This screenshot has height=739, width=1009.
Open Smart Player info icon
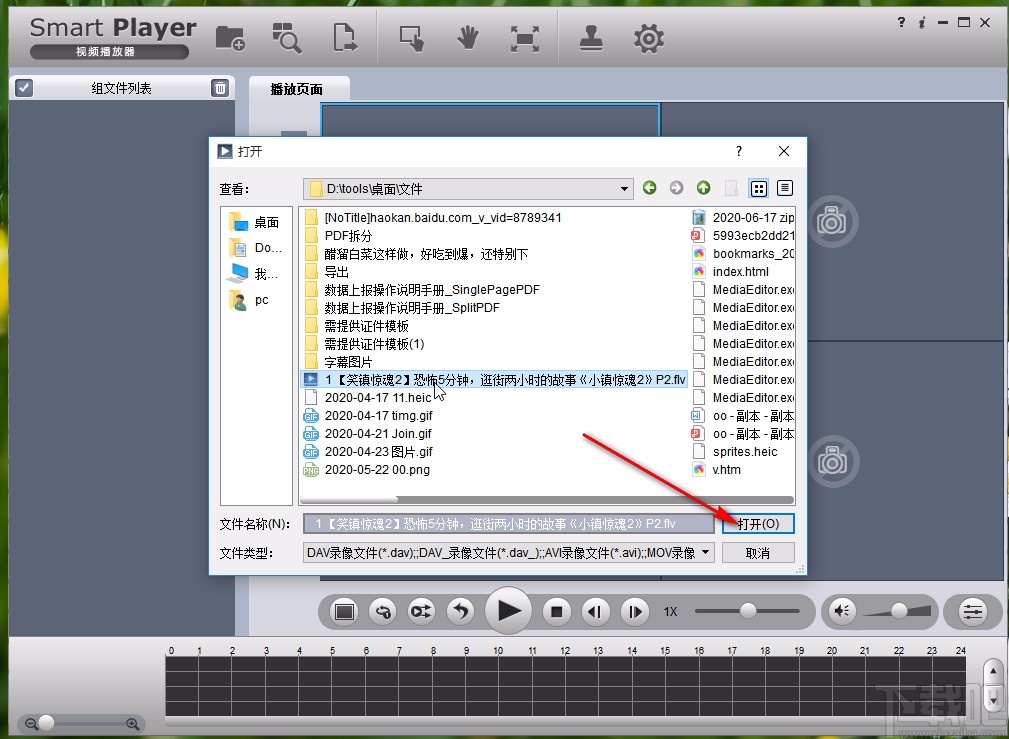coord(921,23)
